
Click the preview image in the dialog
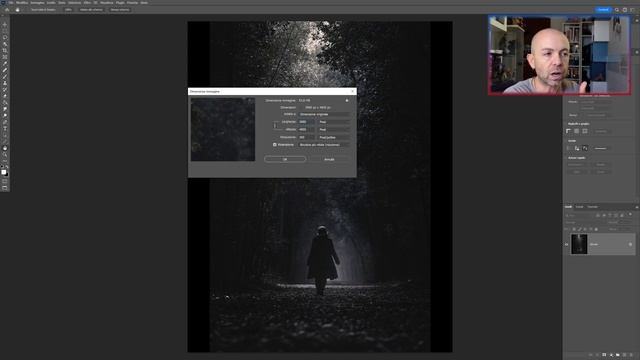[223, 129]
